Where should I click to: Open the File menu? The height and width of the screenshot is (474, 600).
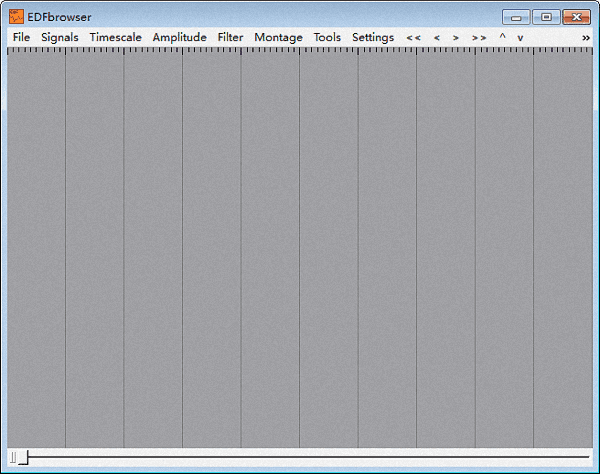pyautogui.click(x=22, y=38)
